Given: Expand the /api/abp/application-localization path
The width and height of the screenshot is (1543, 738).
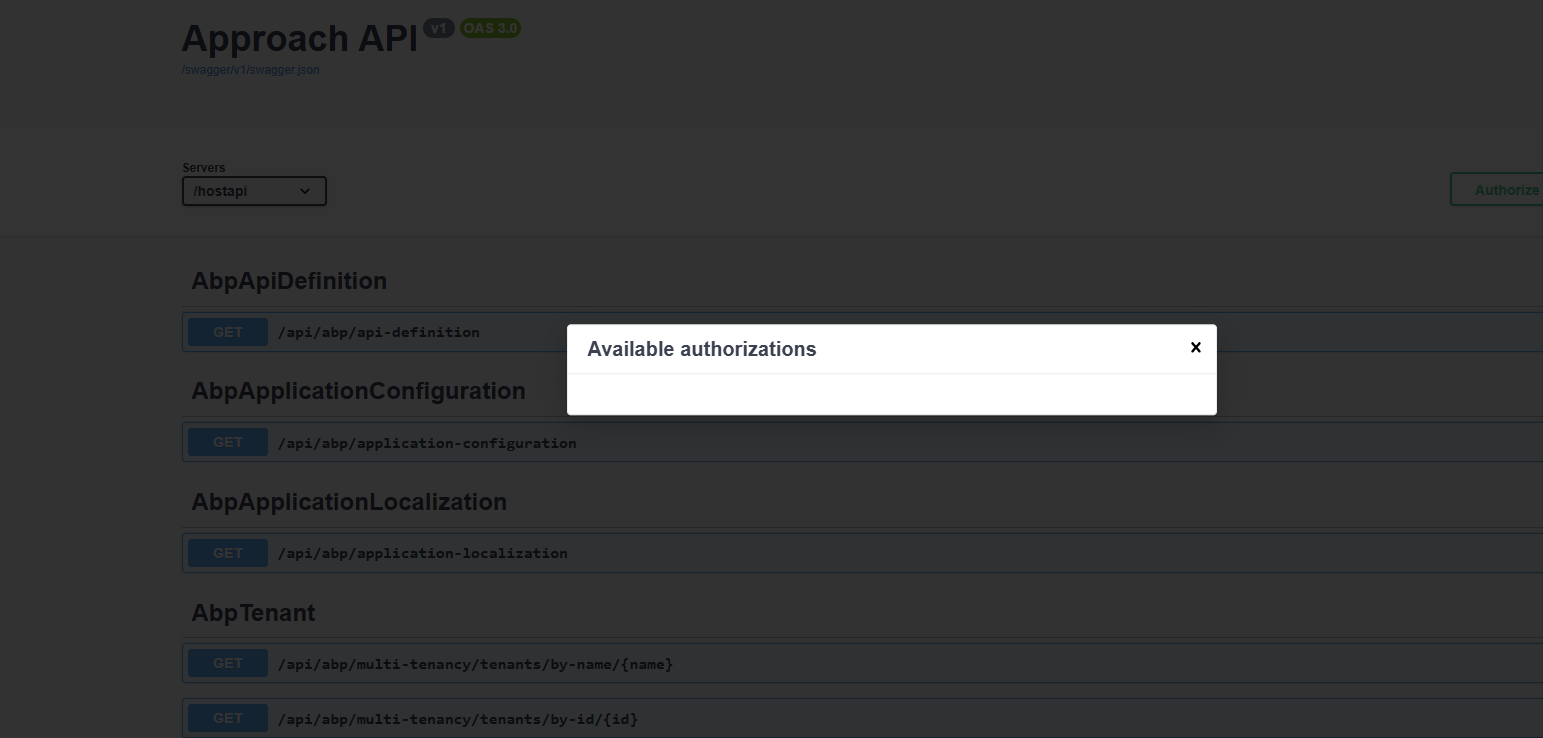Looking at the screenshot, I should click(422, 553).
